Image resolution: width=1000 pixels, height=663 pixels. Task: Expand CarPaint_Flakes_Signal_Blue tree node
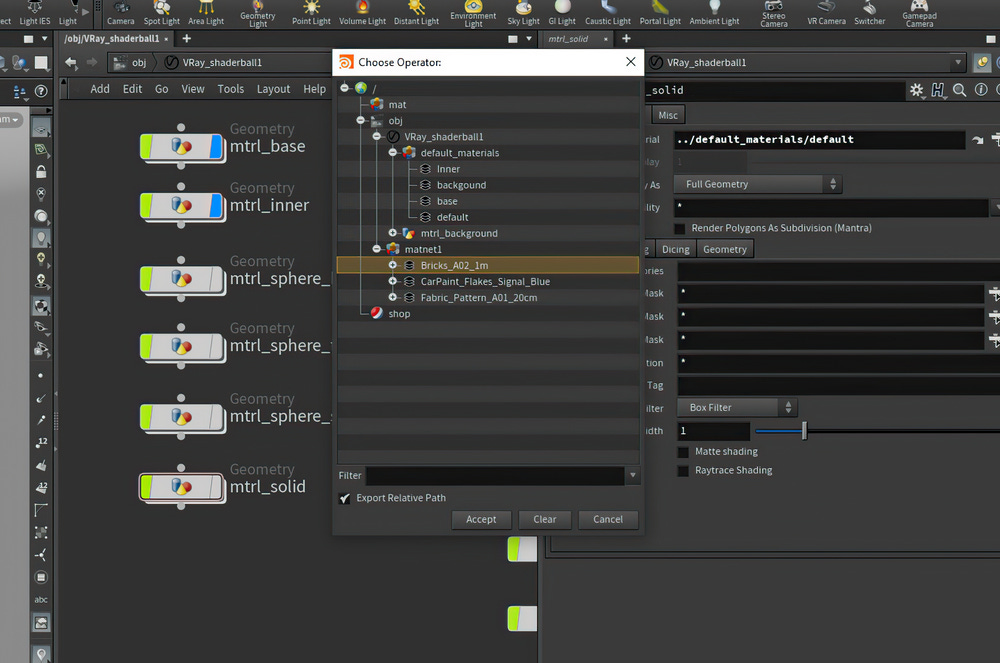point(393,281)
